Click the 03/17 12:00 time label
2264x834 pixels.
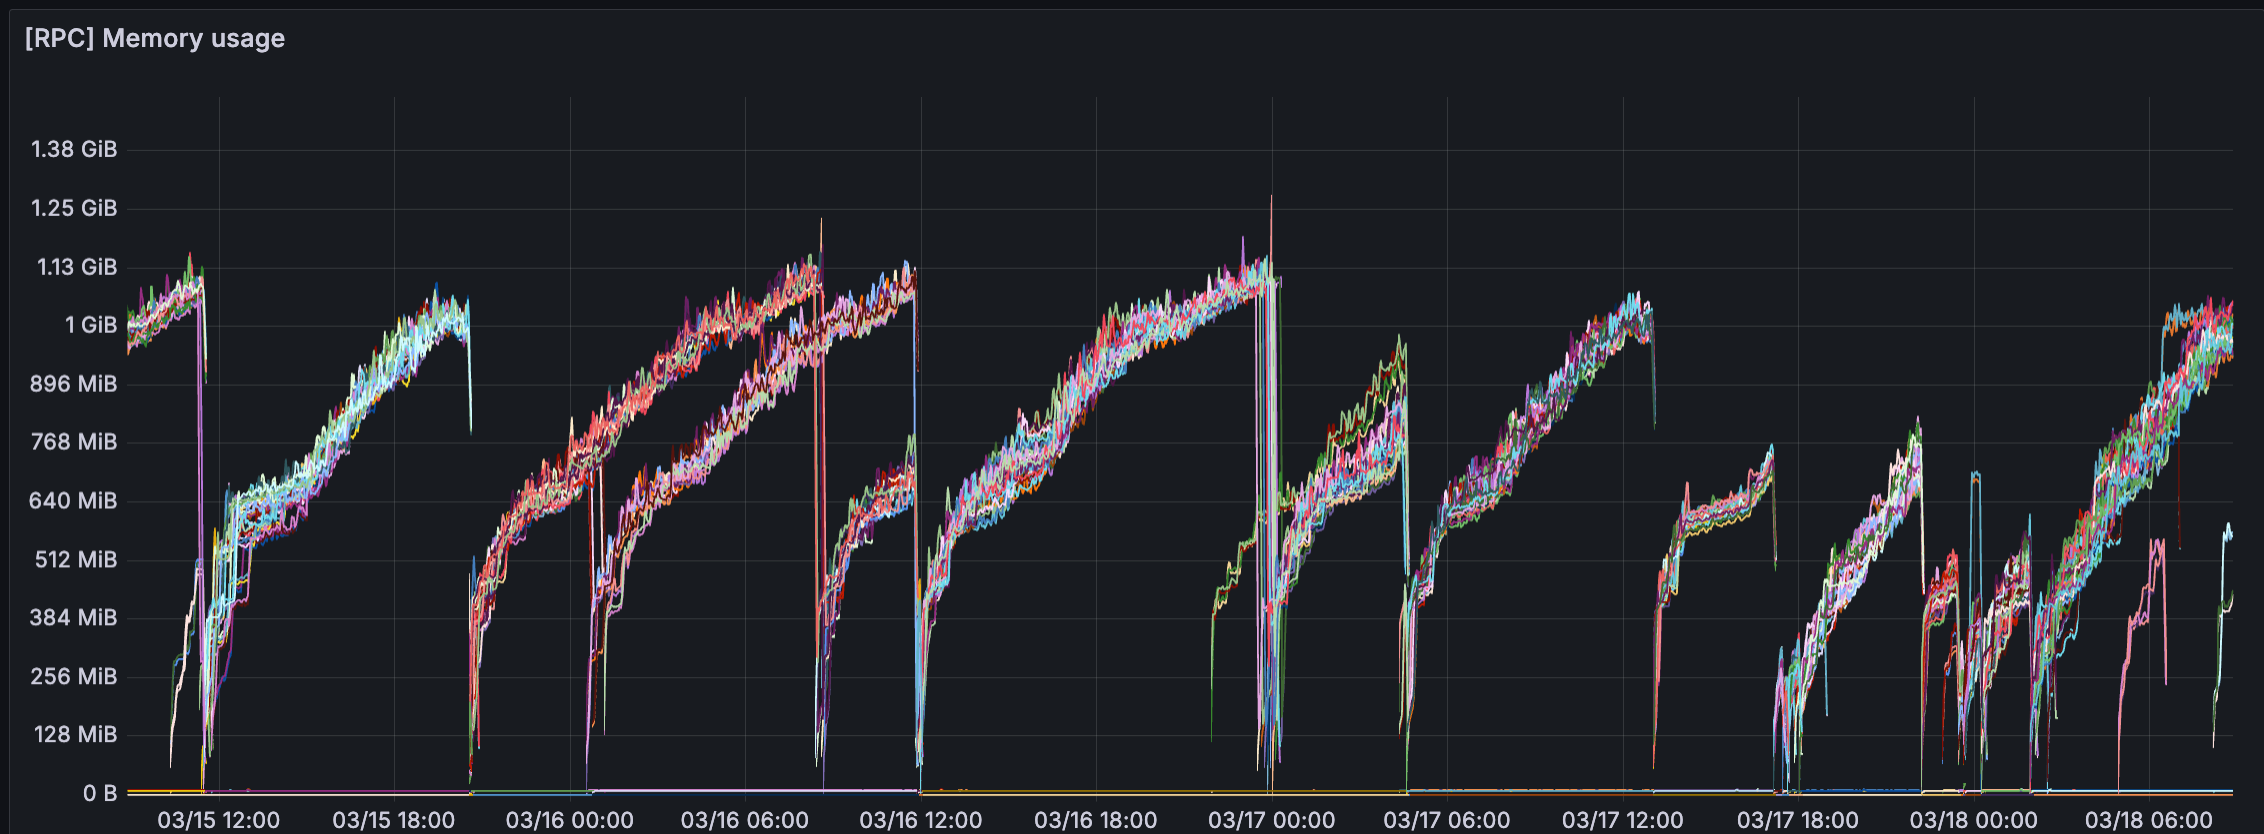click(1623, 820)
